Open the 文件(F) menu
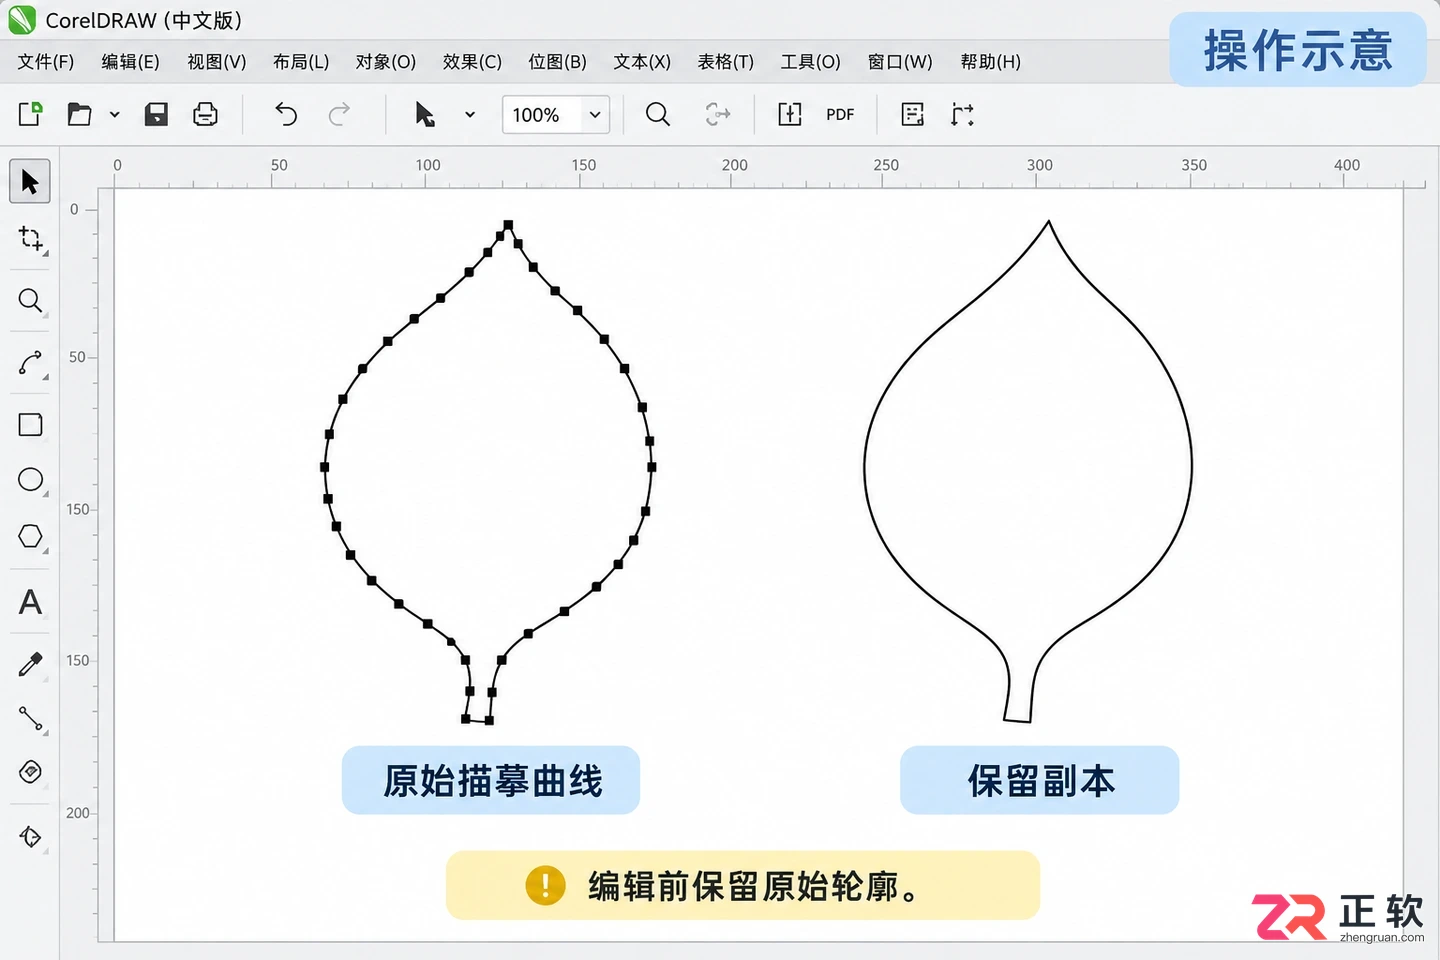This screenshot has width=1440, height=960. pos(46,62)
